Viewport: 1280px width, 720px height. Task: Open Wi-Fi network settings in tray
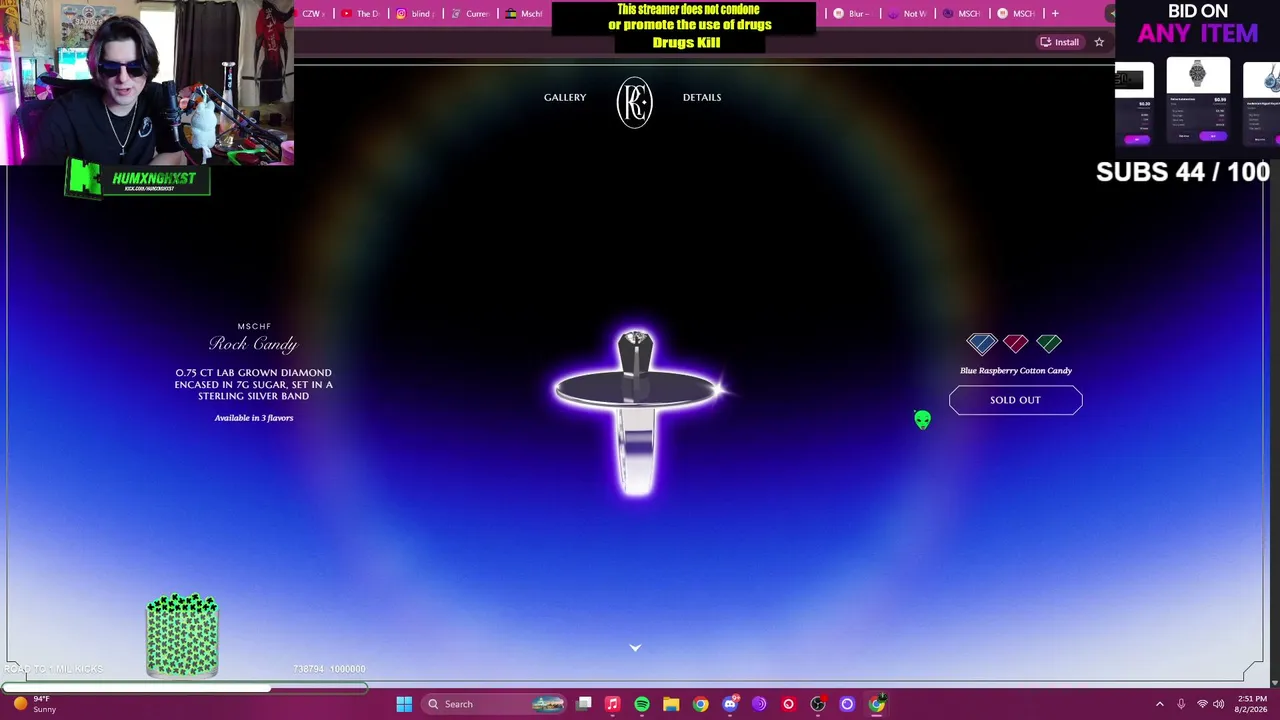click(x=1202, y=704)
